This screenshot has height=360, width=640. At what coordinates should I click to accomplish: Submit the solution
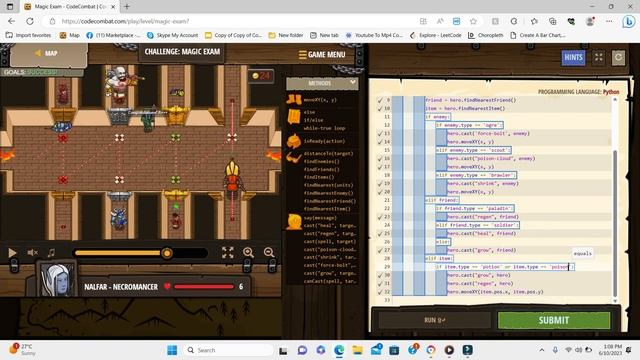coord(553,320)
